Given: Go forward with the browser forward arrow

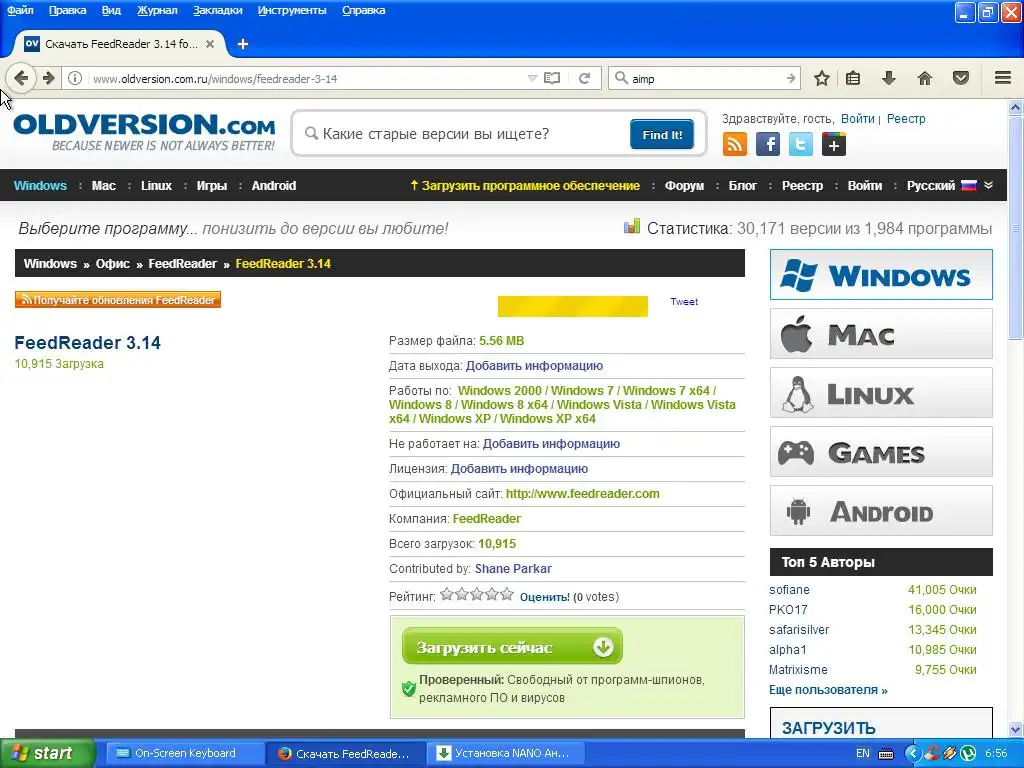Looking at the screenshot, I should click(x=49, y=78).
